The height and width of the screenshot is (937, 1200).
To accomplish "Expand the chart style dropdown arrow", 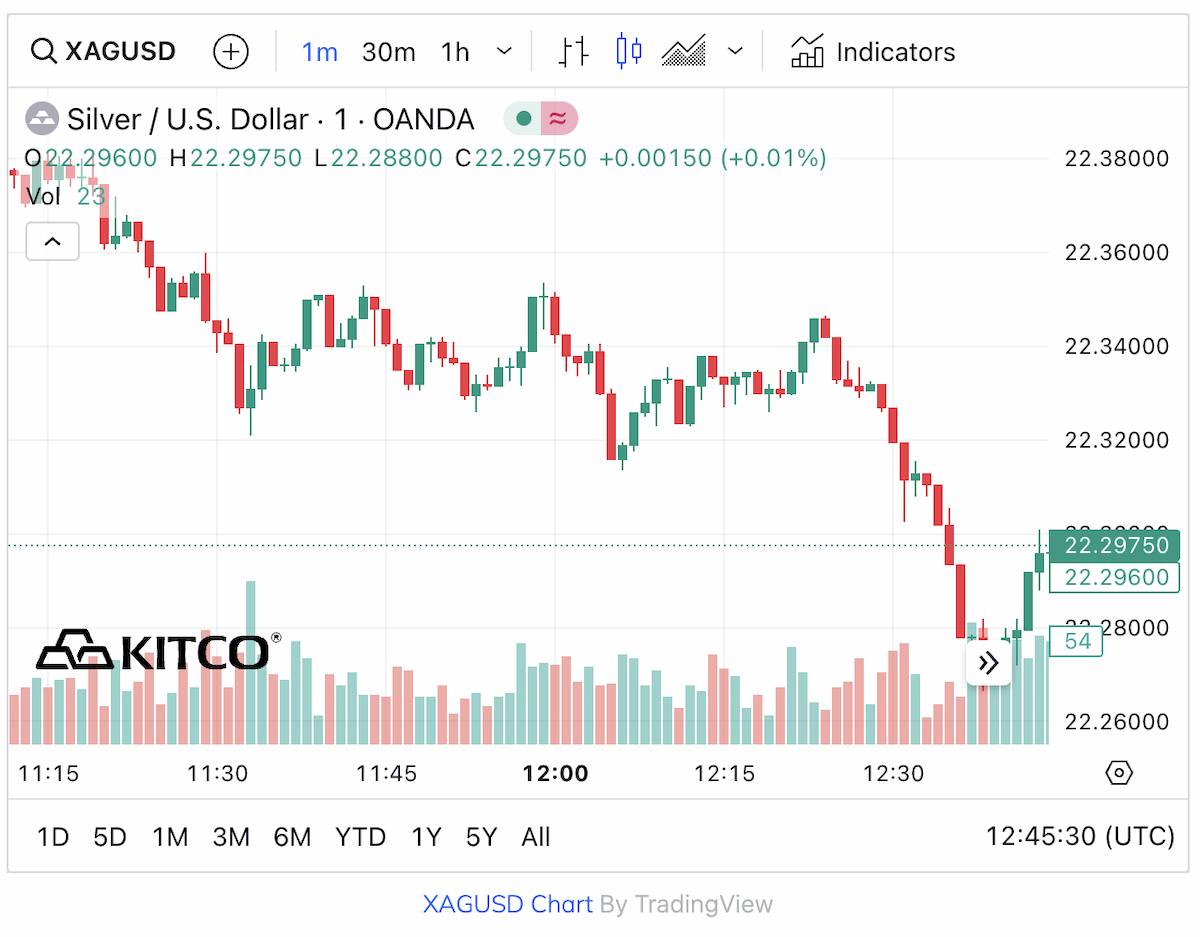I will tap(736, 51).
